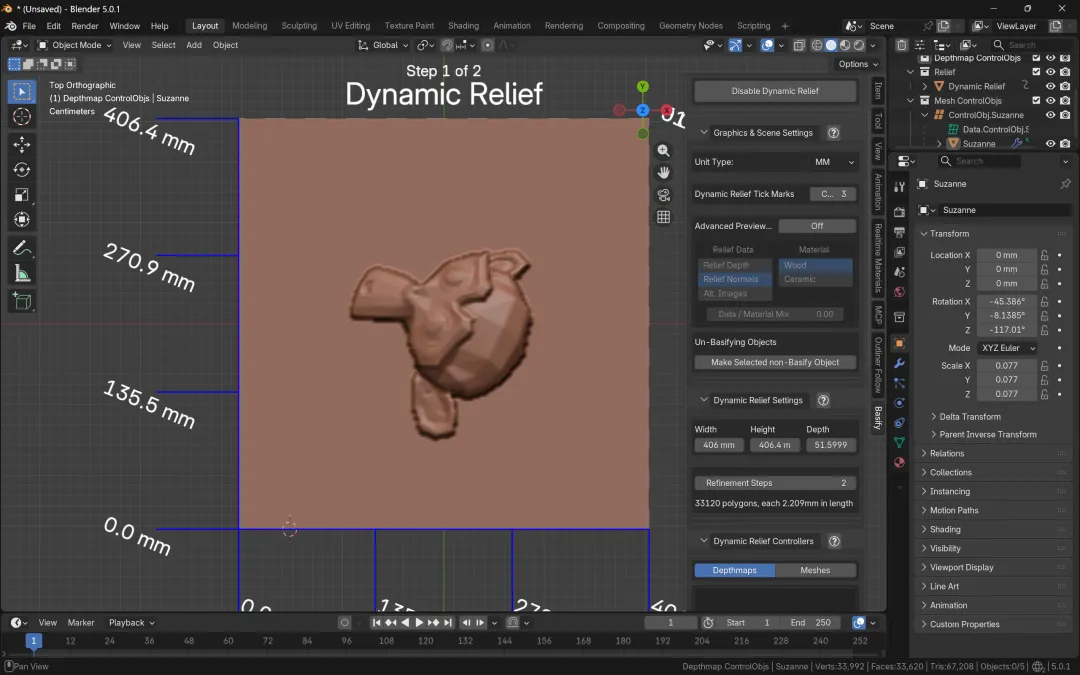
Task: Select the Rotate tool
Action: click(22, 170)
